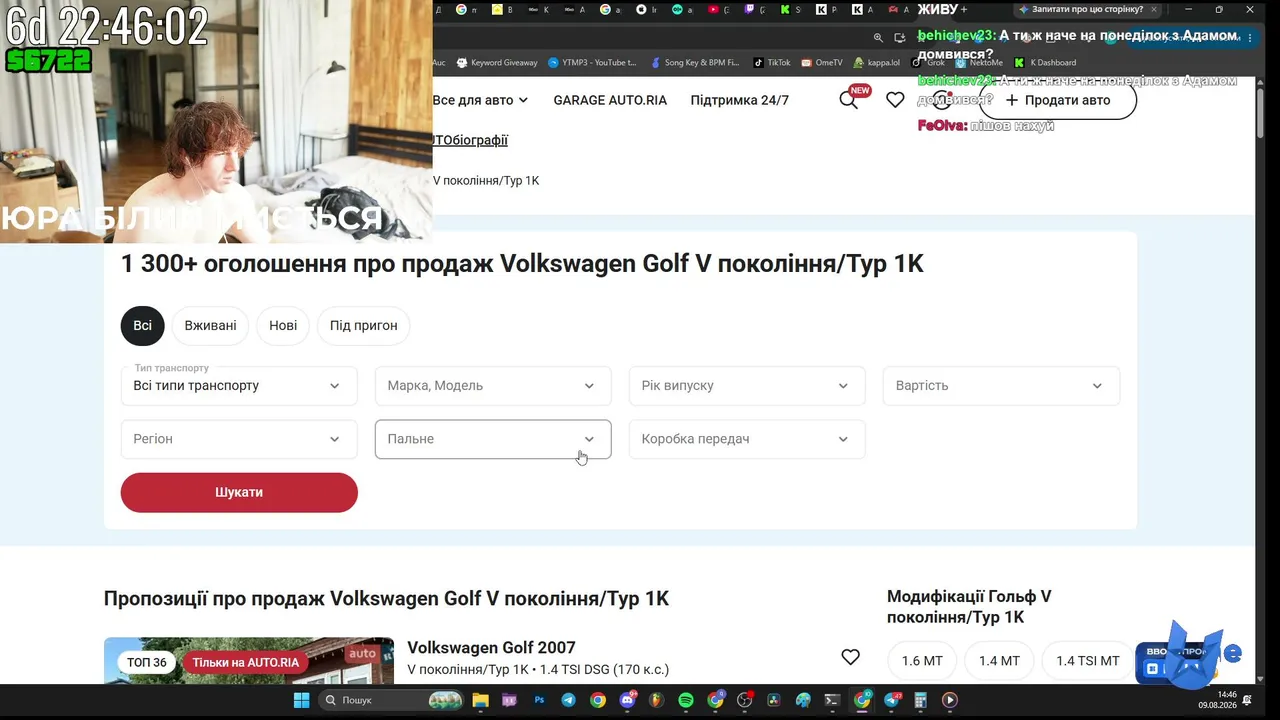Viewport: 1280px width, 720px height.
Task: Select the 'Всі' listings filter
Action: pyautogui.click(x=143, y=325)
